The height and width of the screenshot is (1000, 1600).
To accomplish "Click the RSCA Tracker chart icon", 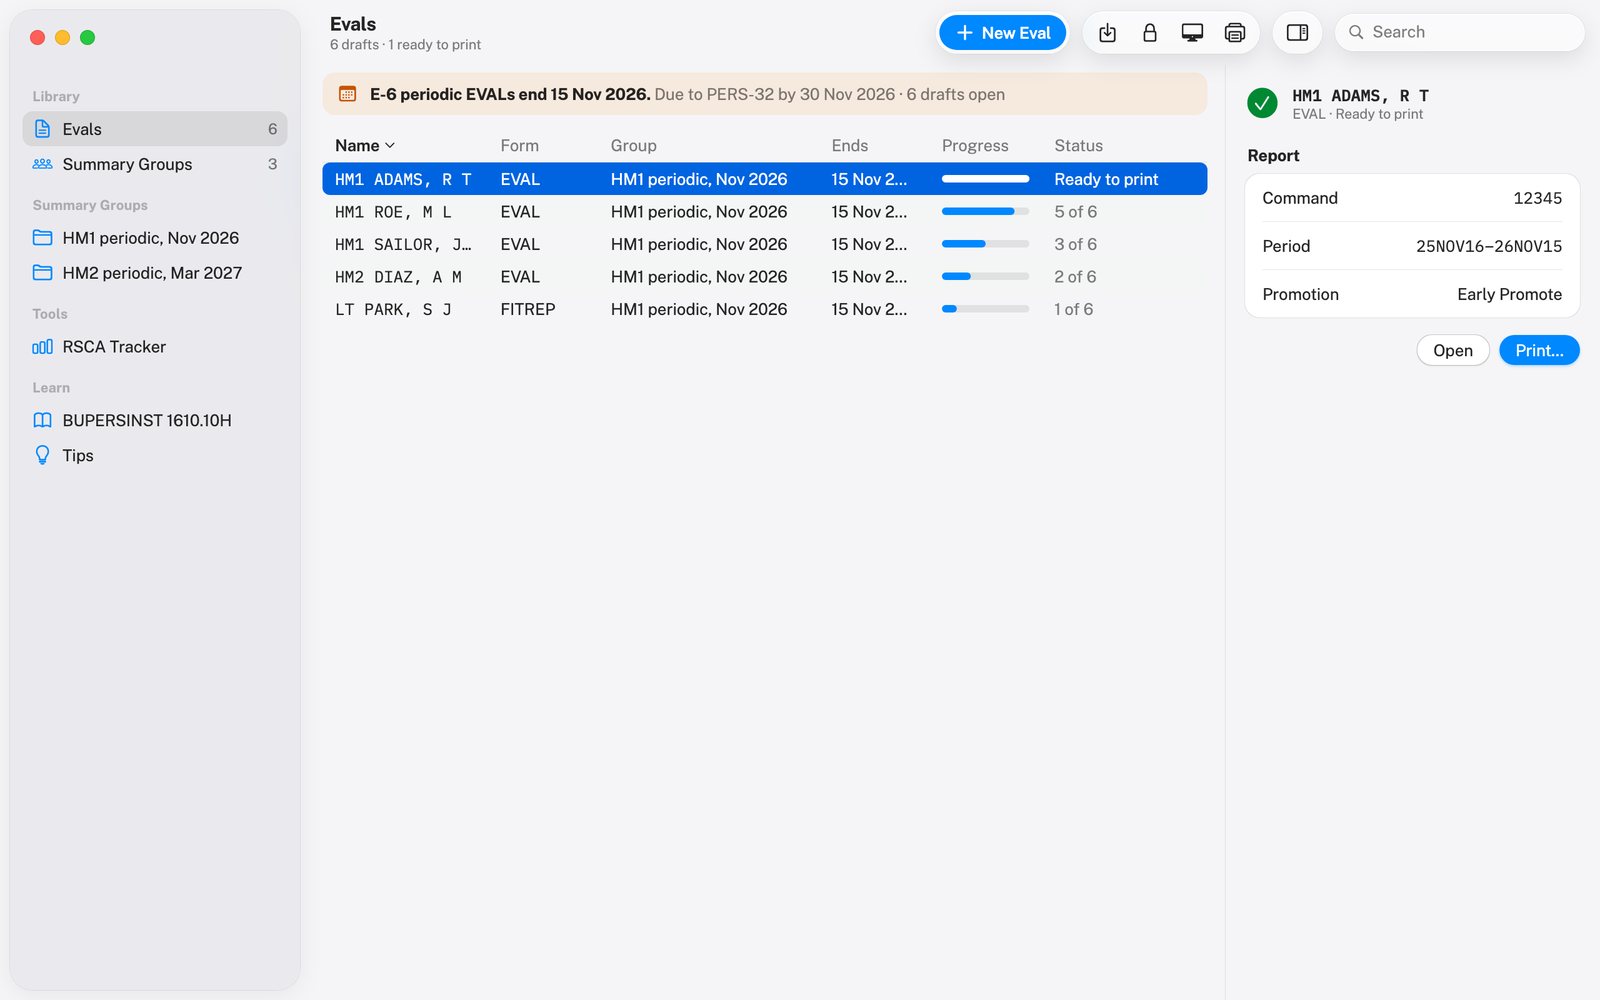I will tap(42, 347).
